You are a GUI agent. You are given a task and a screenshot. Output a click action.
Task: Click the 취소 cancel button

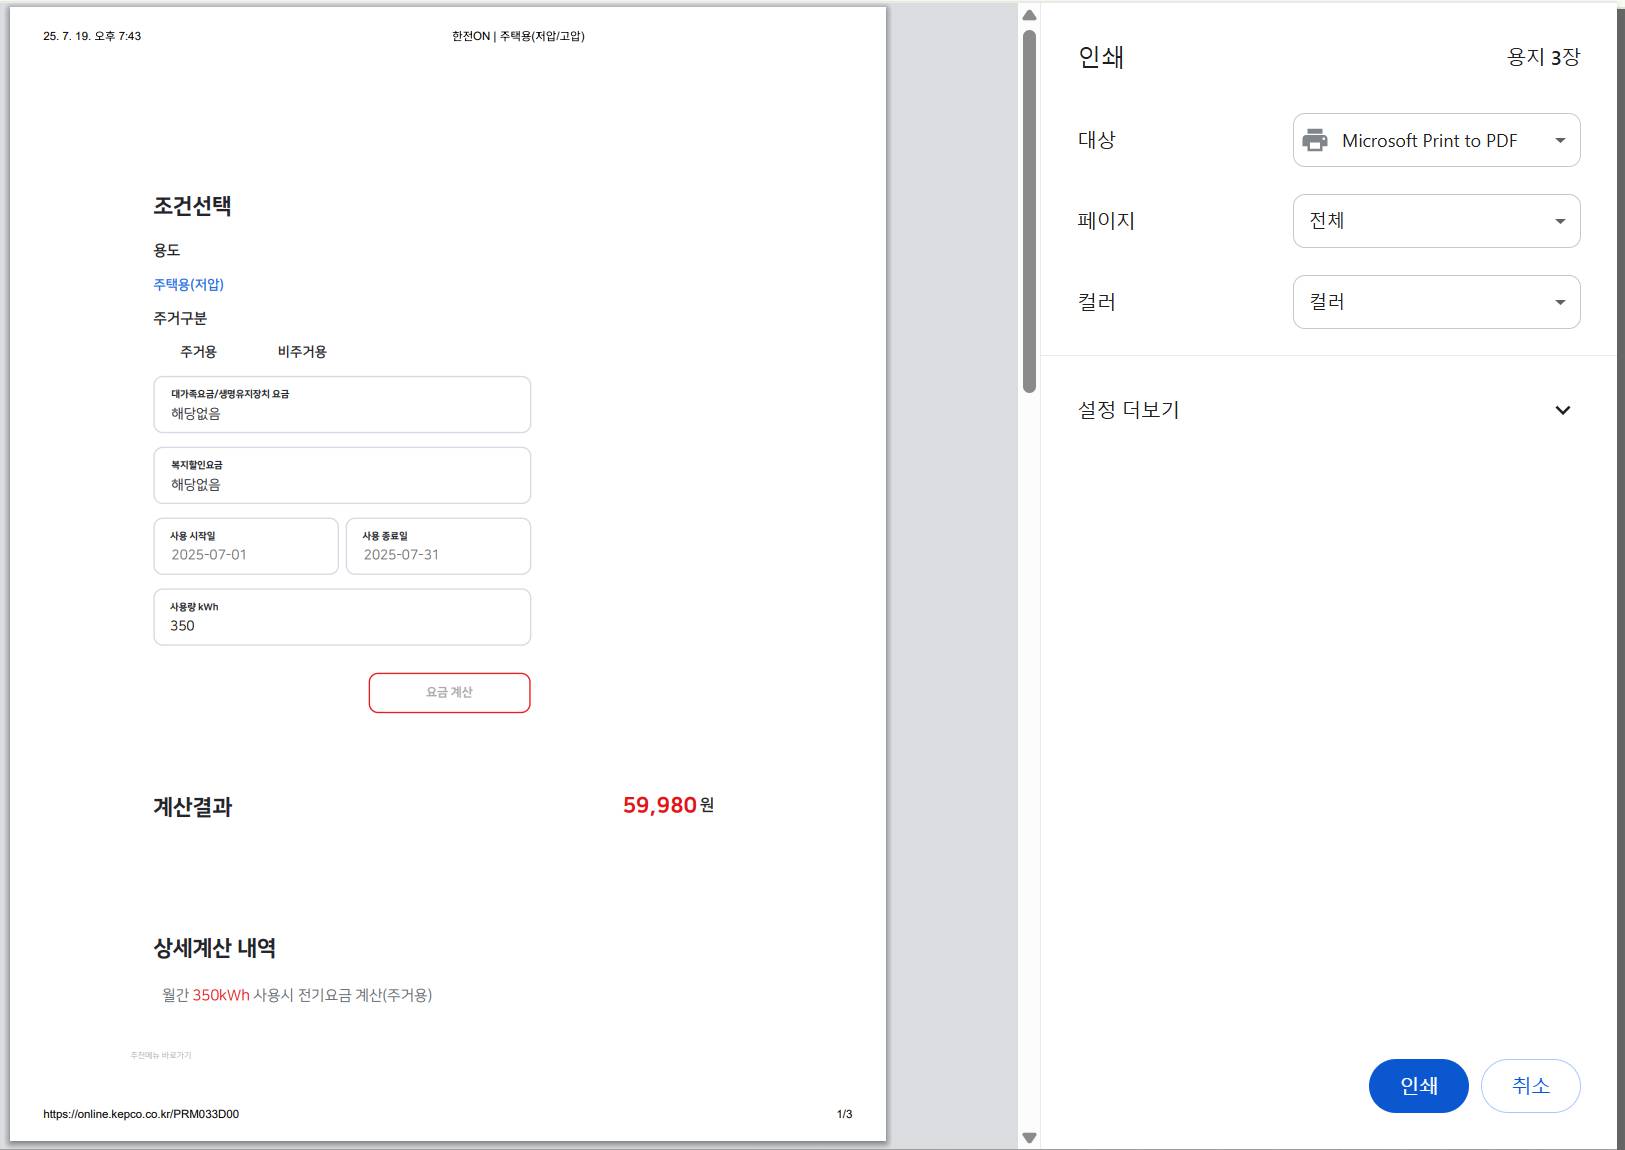(x=1531, y=1085)
